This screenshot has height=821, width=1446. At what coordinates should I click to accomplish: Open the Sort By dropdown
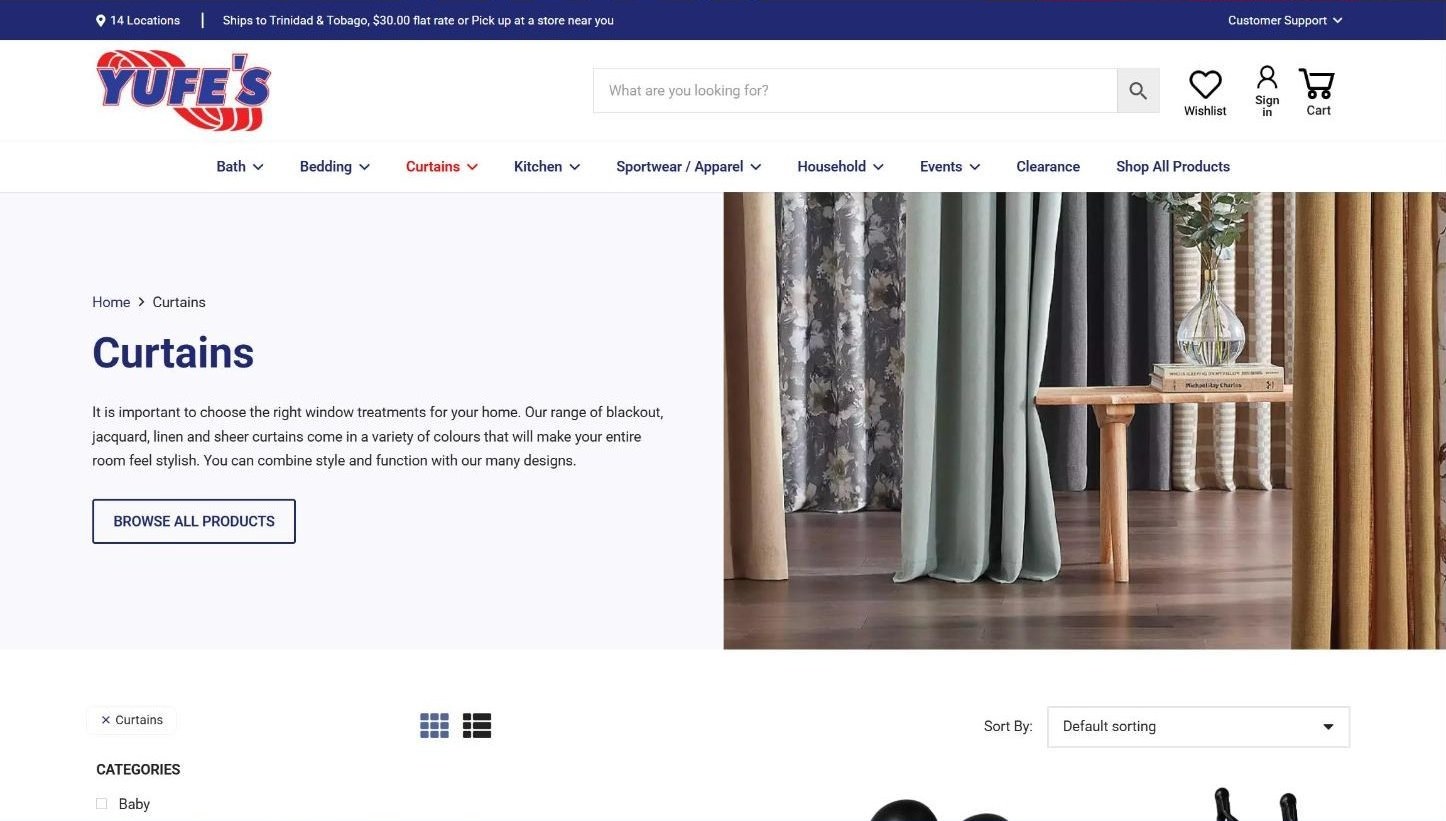tap(1198, 727)
